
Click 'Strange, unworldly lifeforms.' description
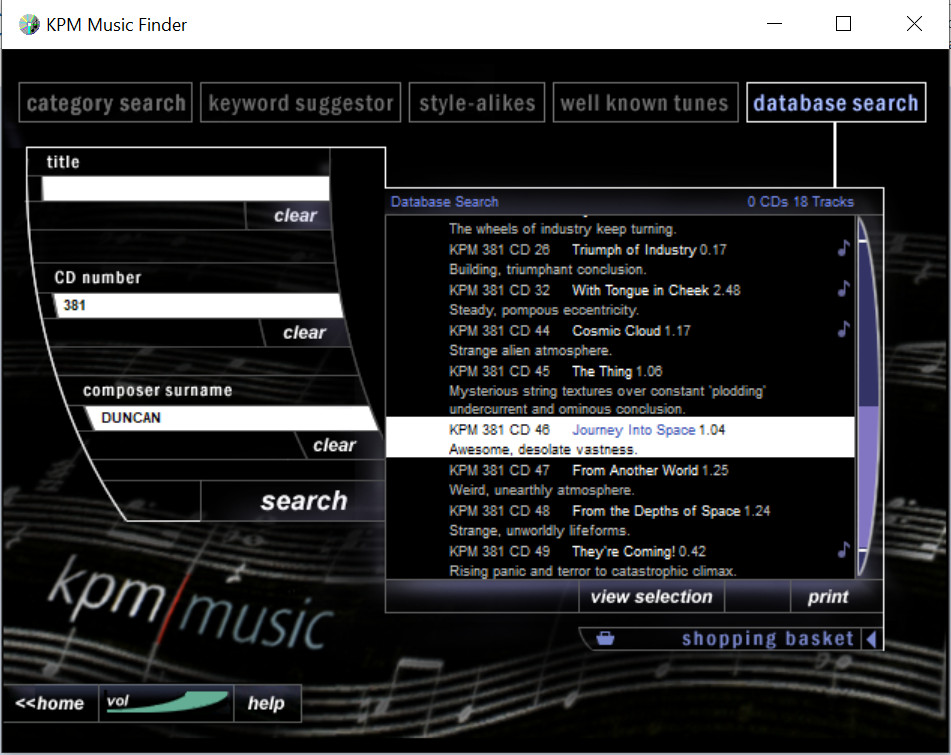(539, 531)
